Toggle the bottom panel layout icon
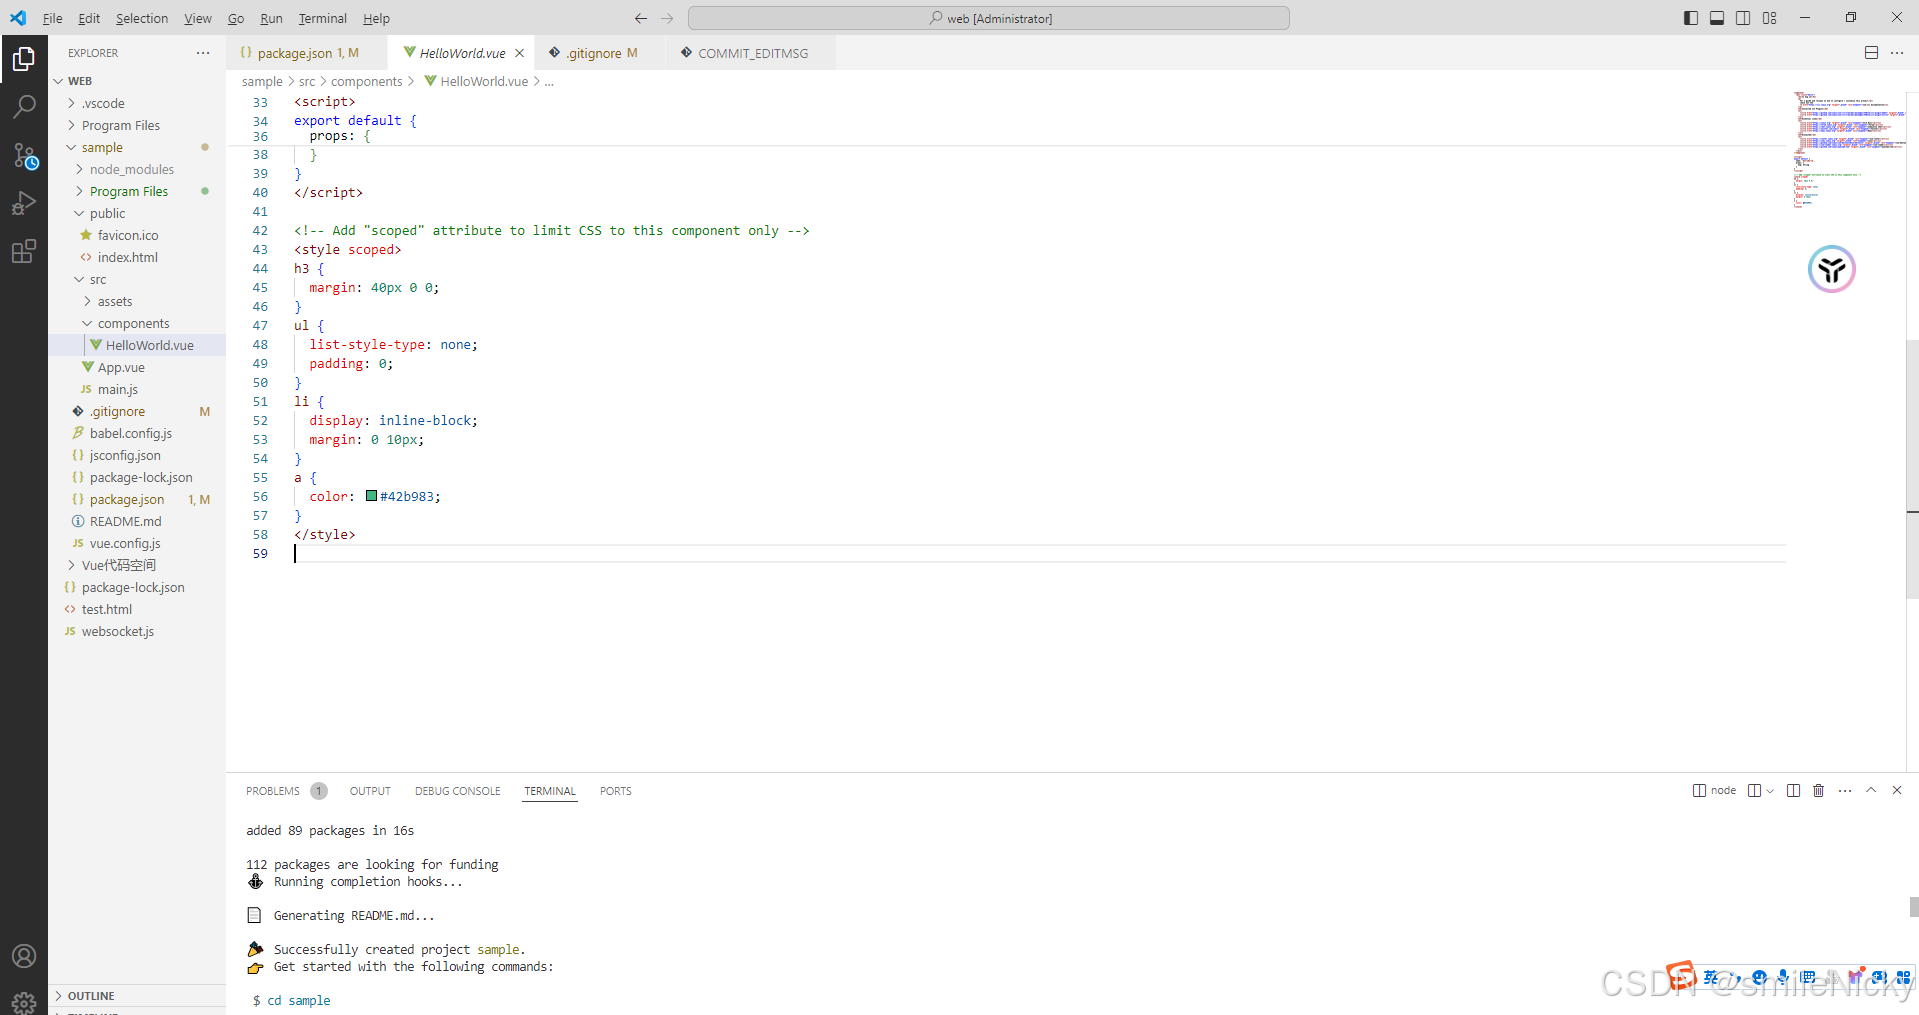Screen dimensions: 1919x1015 pos(1717,18)
